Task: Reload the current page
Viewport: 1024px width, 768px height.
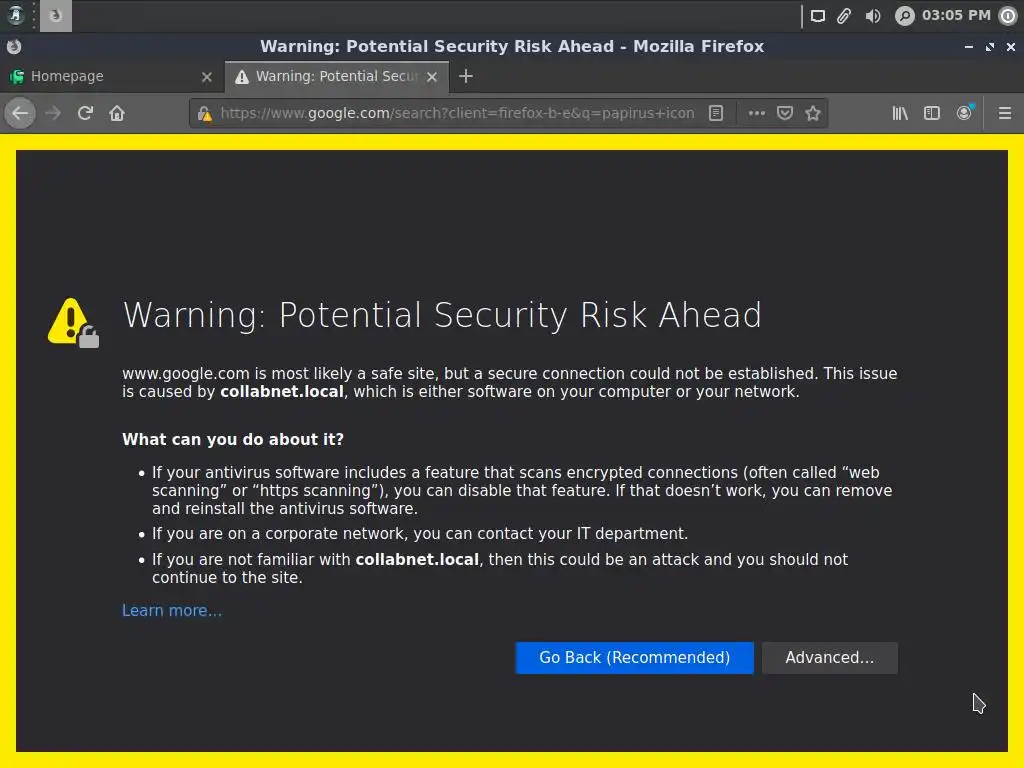Action: 85,113
